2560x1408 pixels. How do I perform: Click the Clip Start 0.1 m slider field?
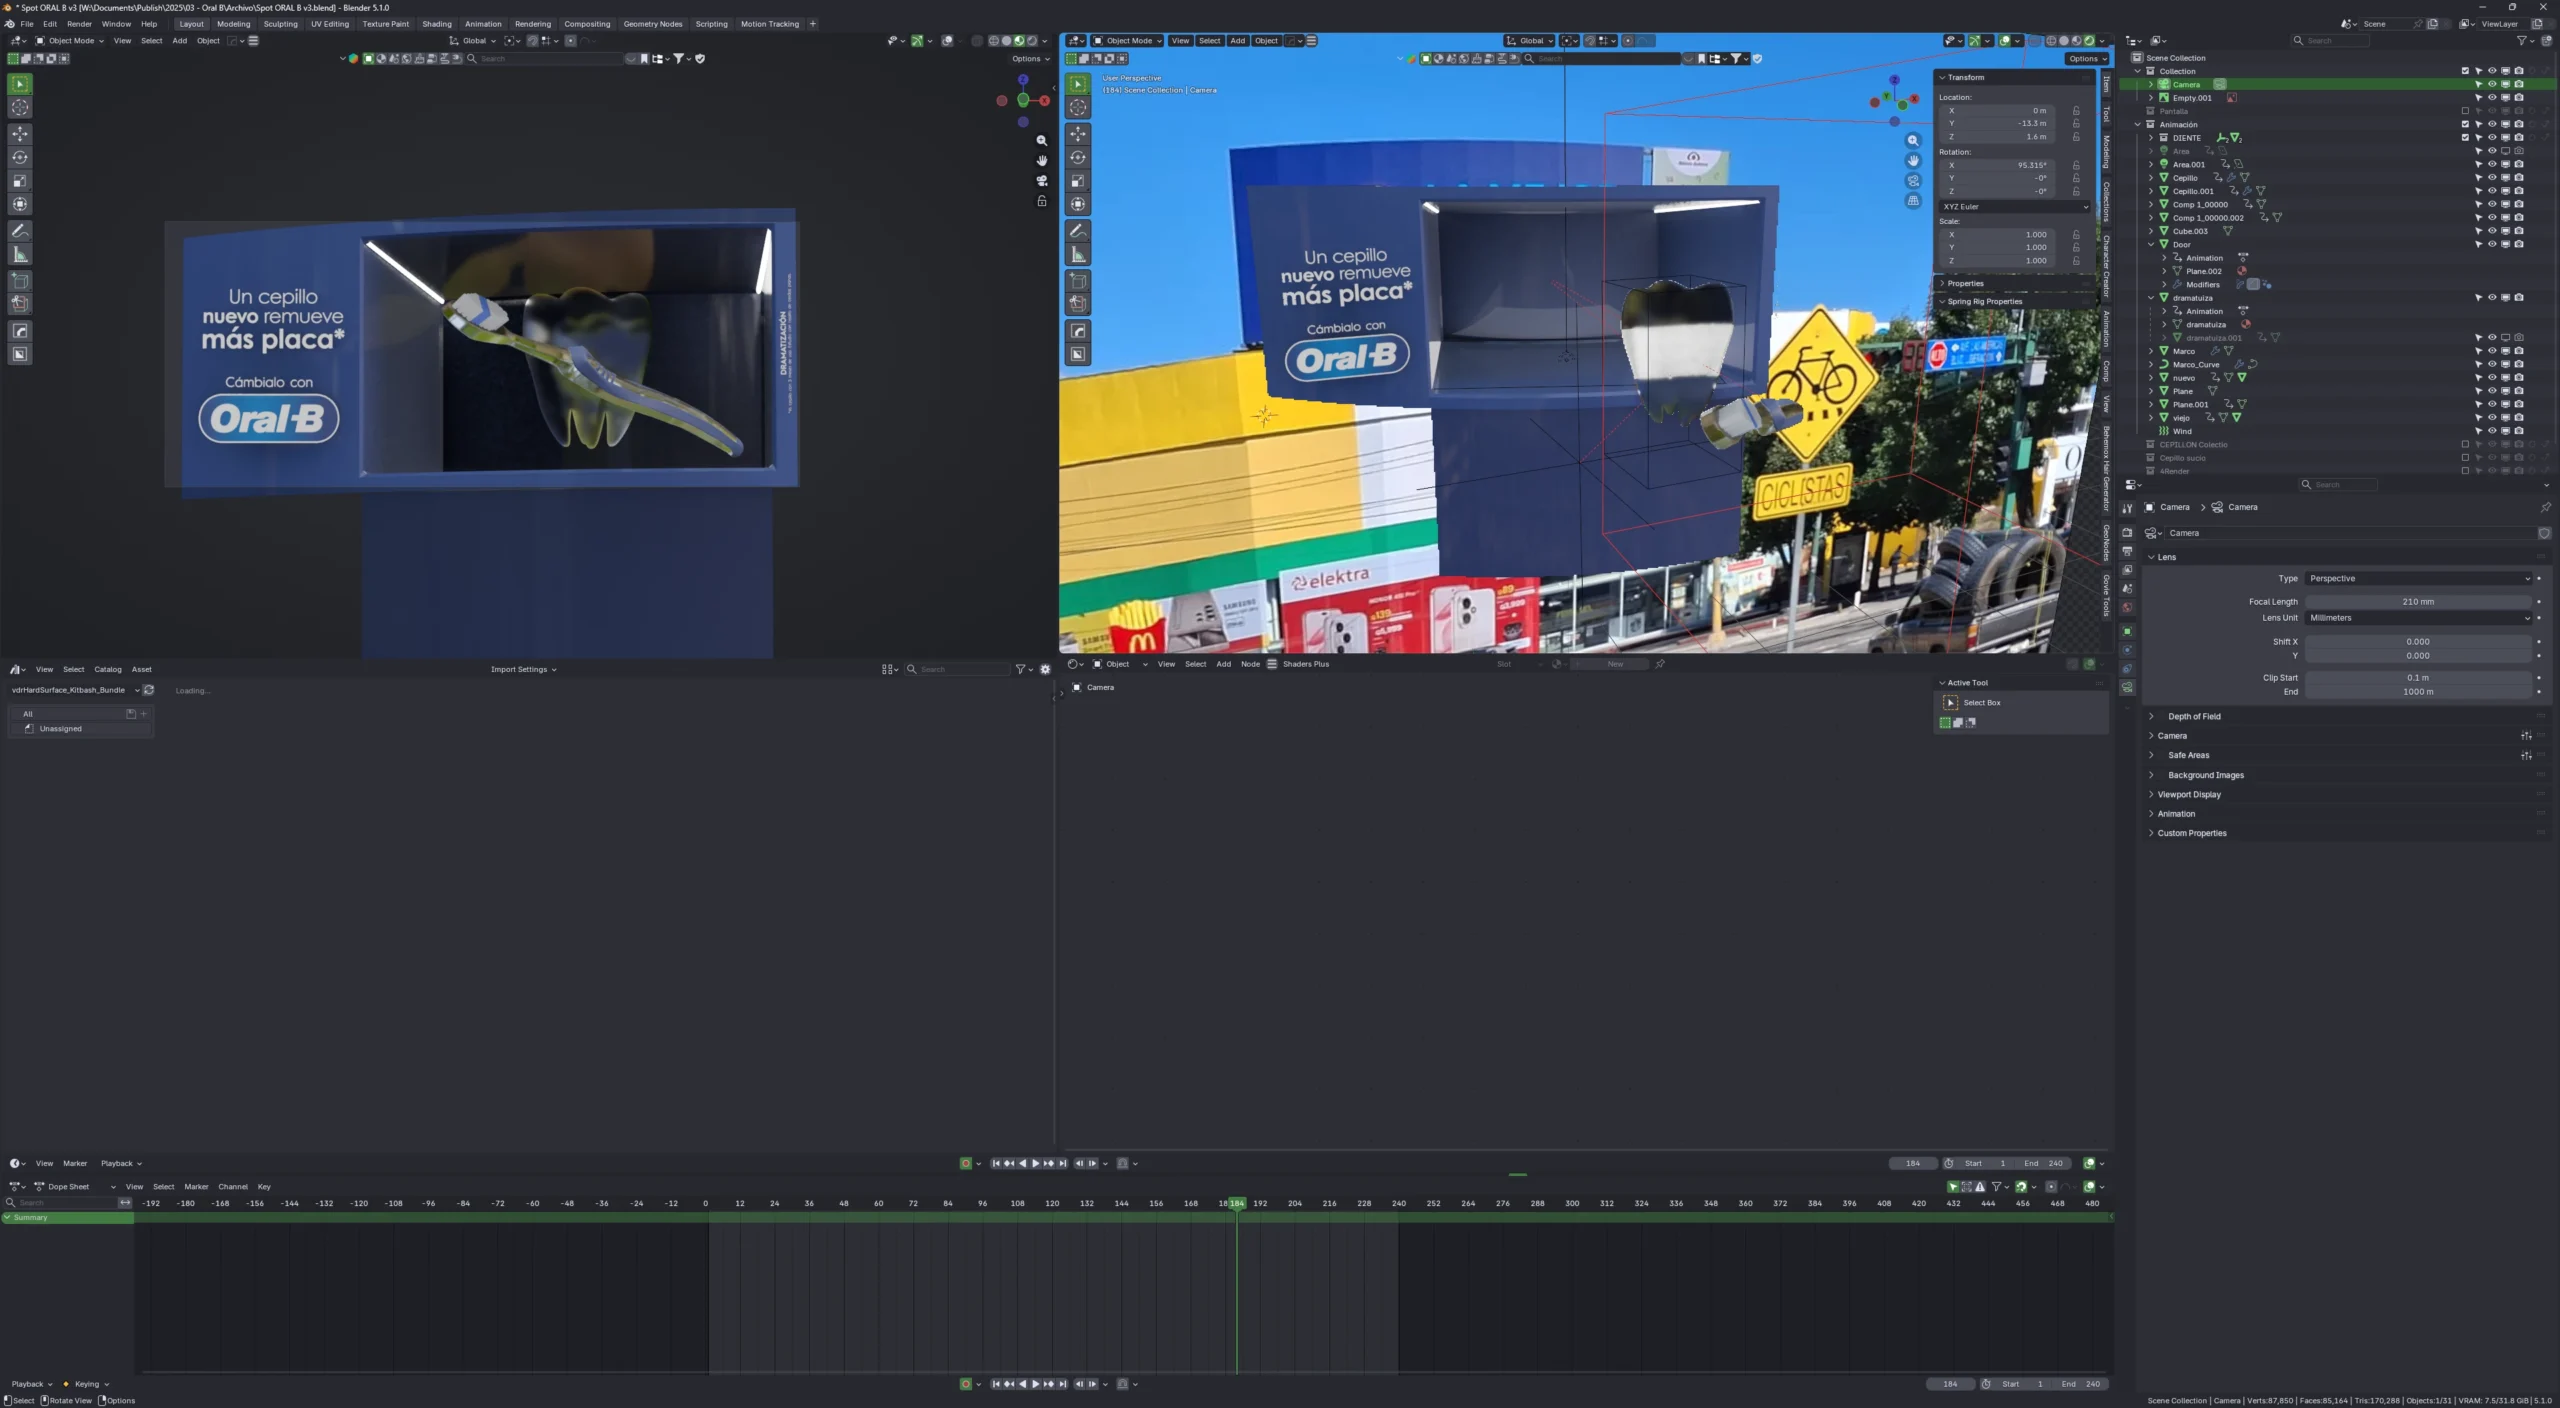tap(2419, 678)
